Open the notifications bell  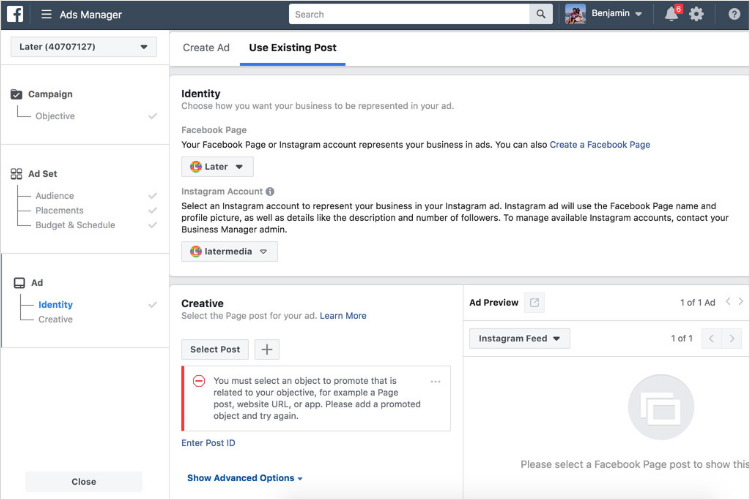pyautogui.click(x=671, y=14)
